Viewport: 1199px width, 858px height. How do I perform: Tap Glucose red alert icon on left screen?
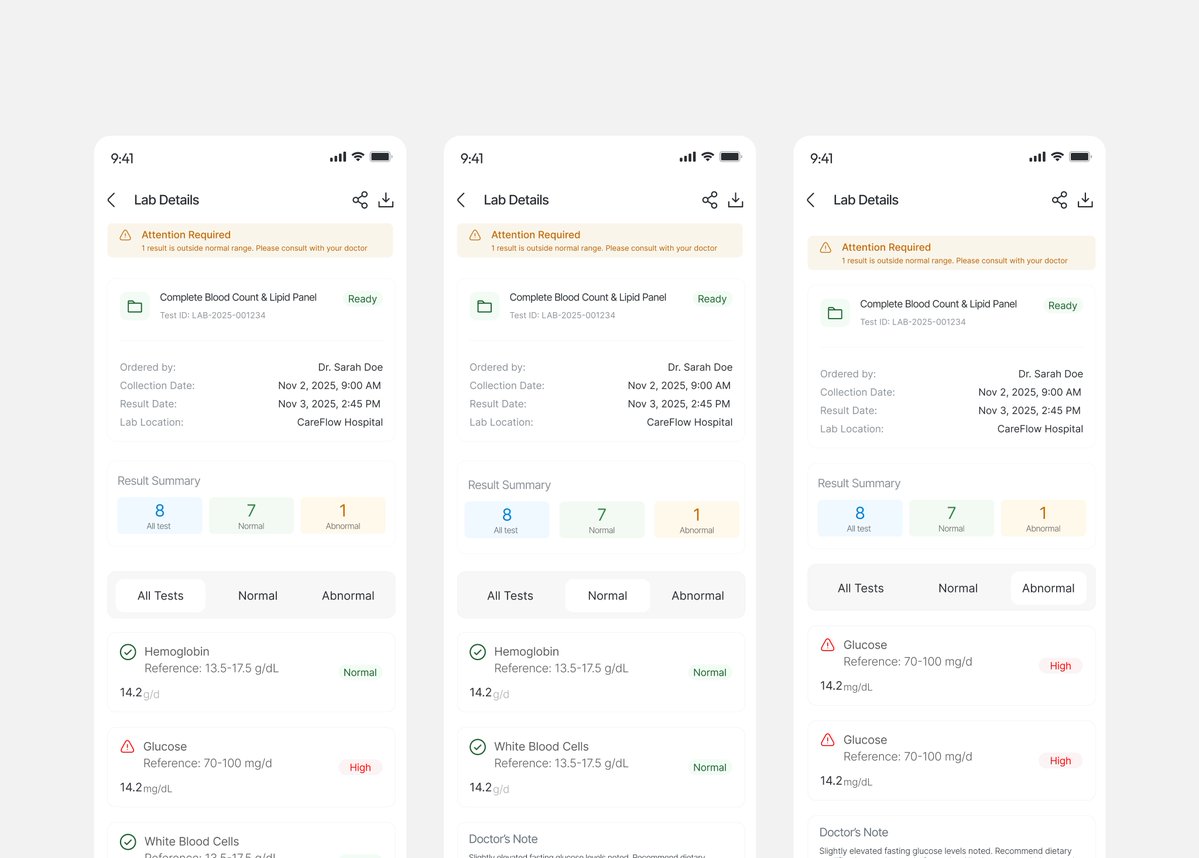click(x=128, y=746)
